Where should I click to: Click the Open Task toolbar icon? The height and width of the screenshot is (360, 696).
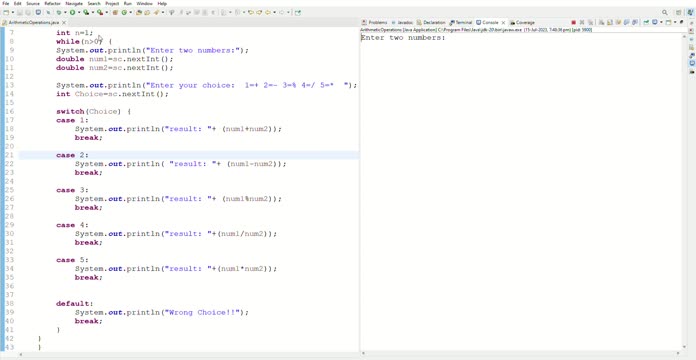point(147,12)
